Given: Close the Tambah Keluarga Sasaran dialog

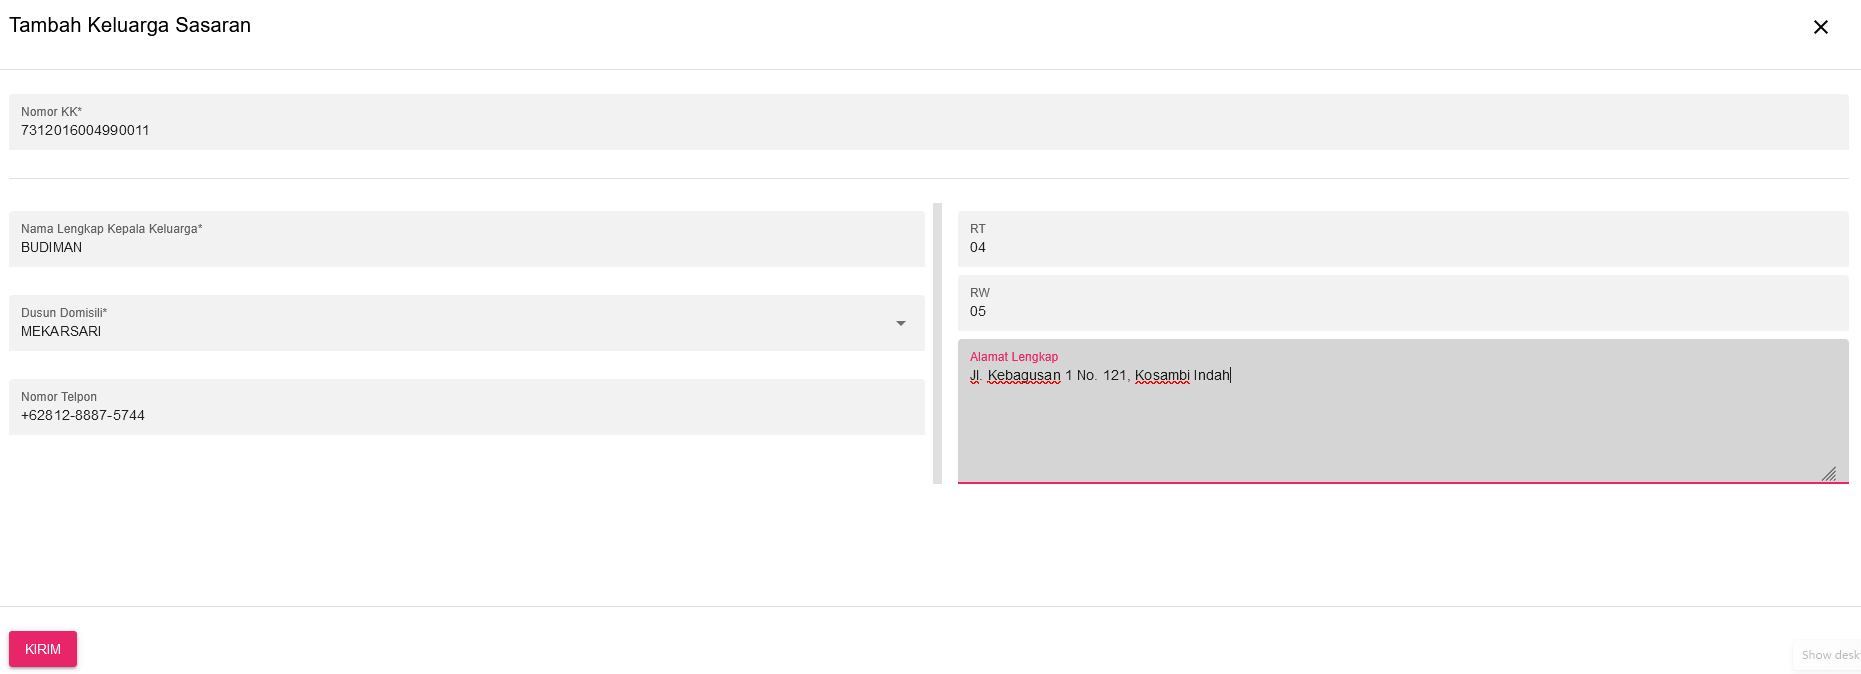Looking at the screenshot, I should (x=1820, y=27).
